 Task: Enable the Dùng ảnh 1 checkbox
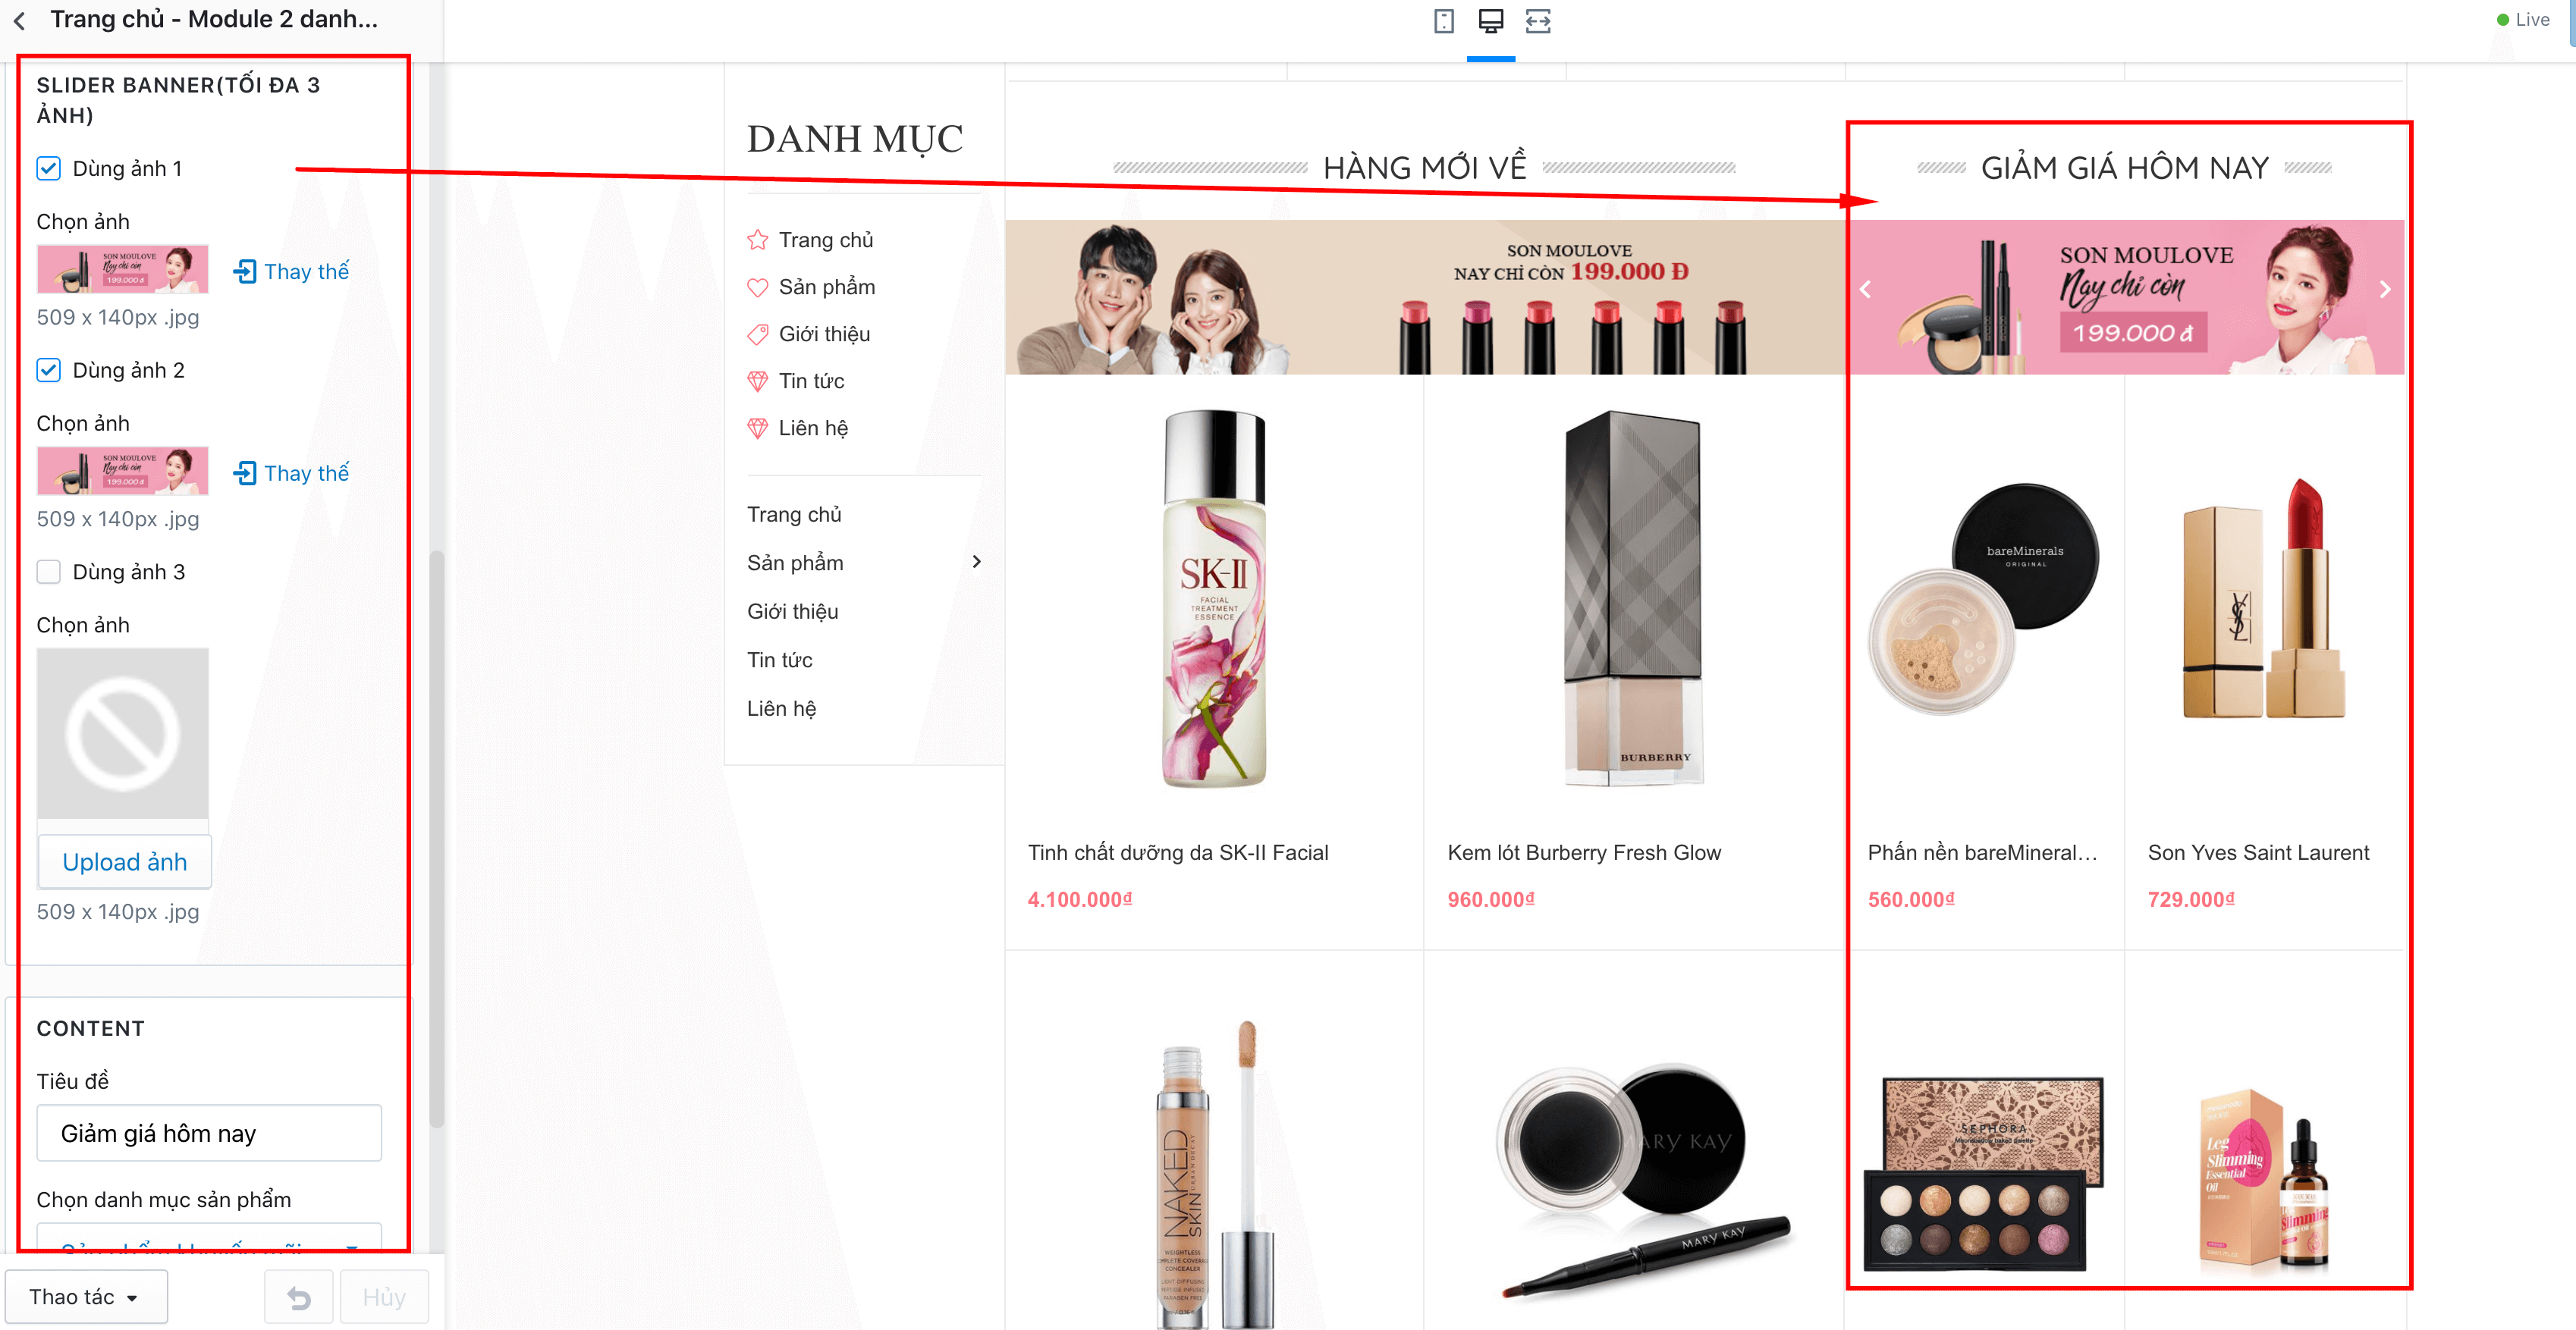[x=48, y=168]
